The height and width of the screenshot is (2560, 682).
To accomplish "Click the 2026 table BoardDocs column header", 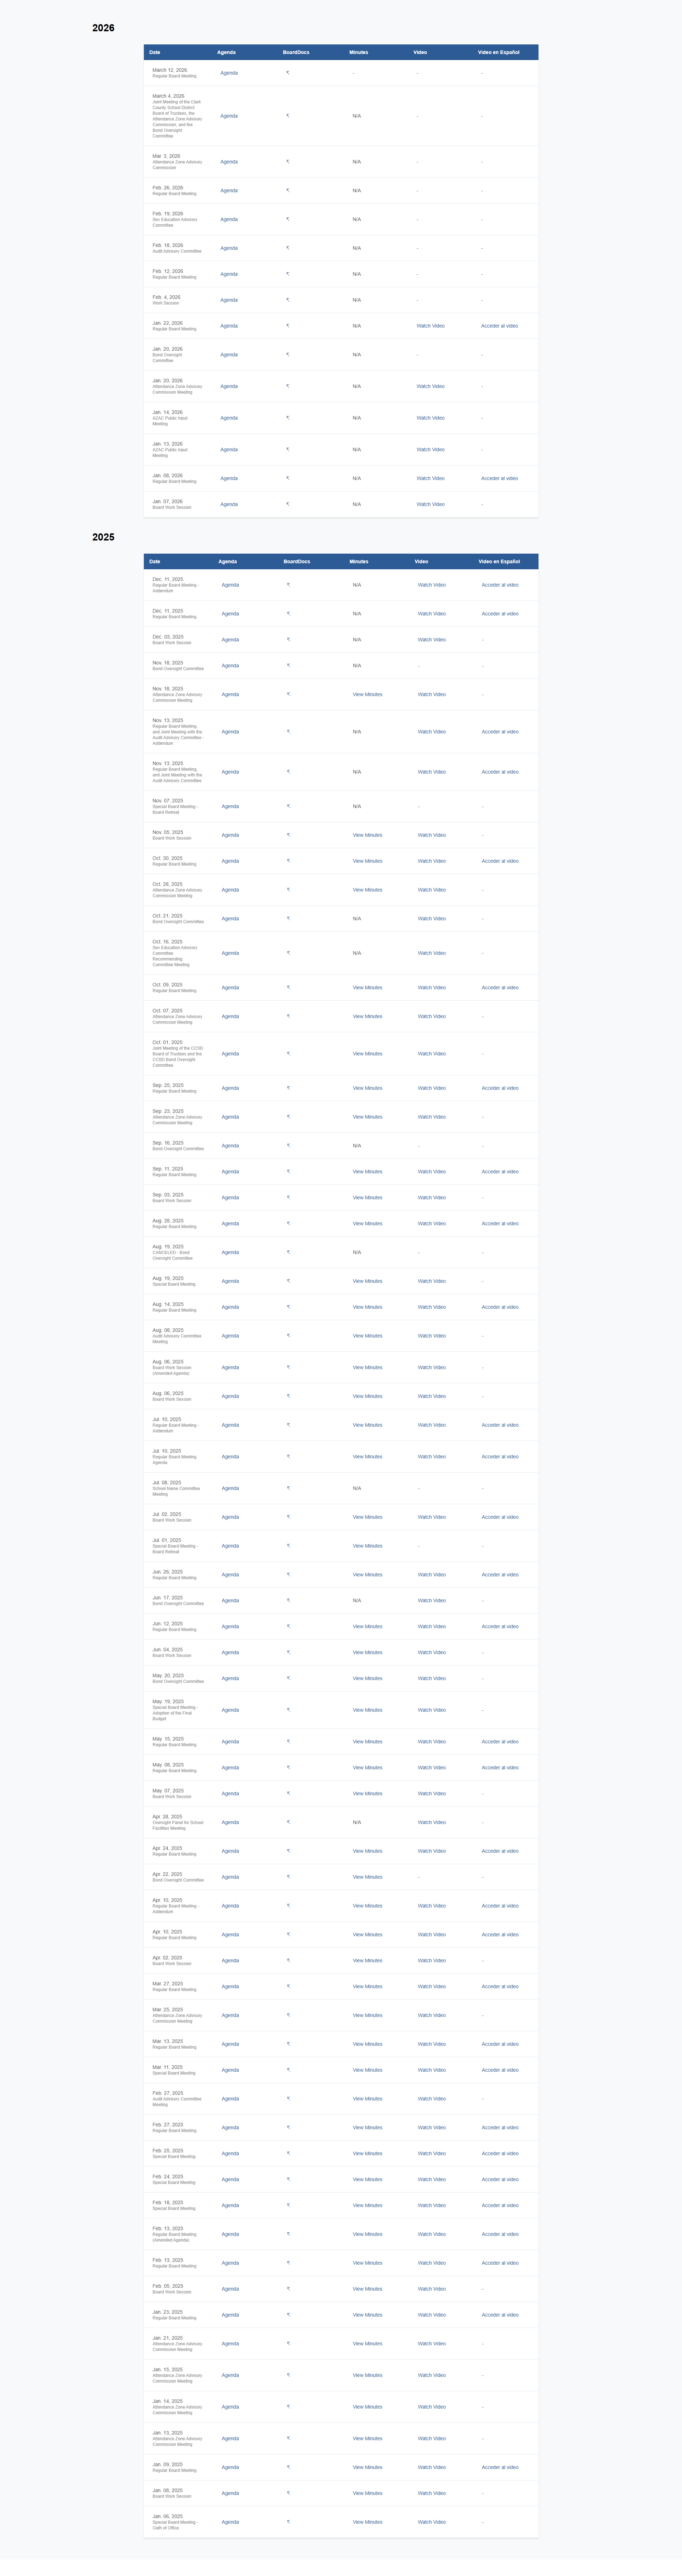I will (296, 52).
